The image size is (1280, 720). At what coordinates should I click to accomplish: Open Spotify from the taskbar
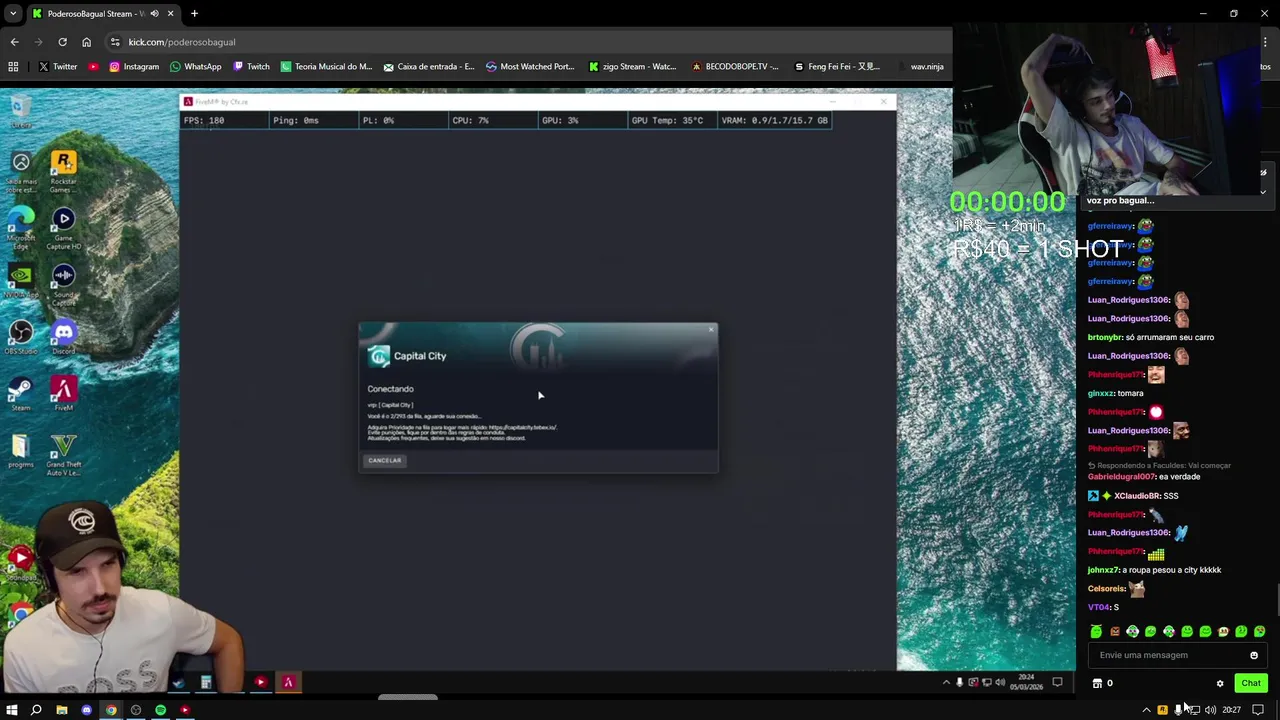click(160, 710)
